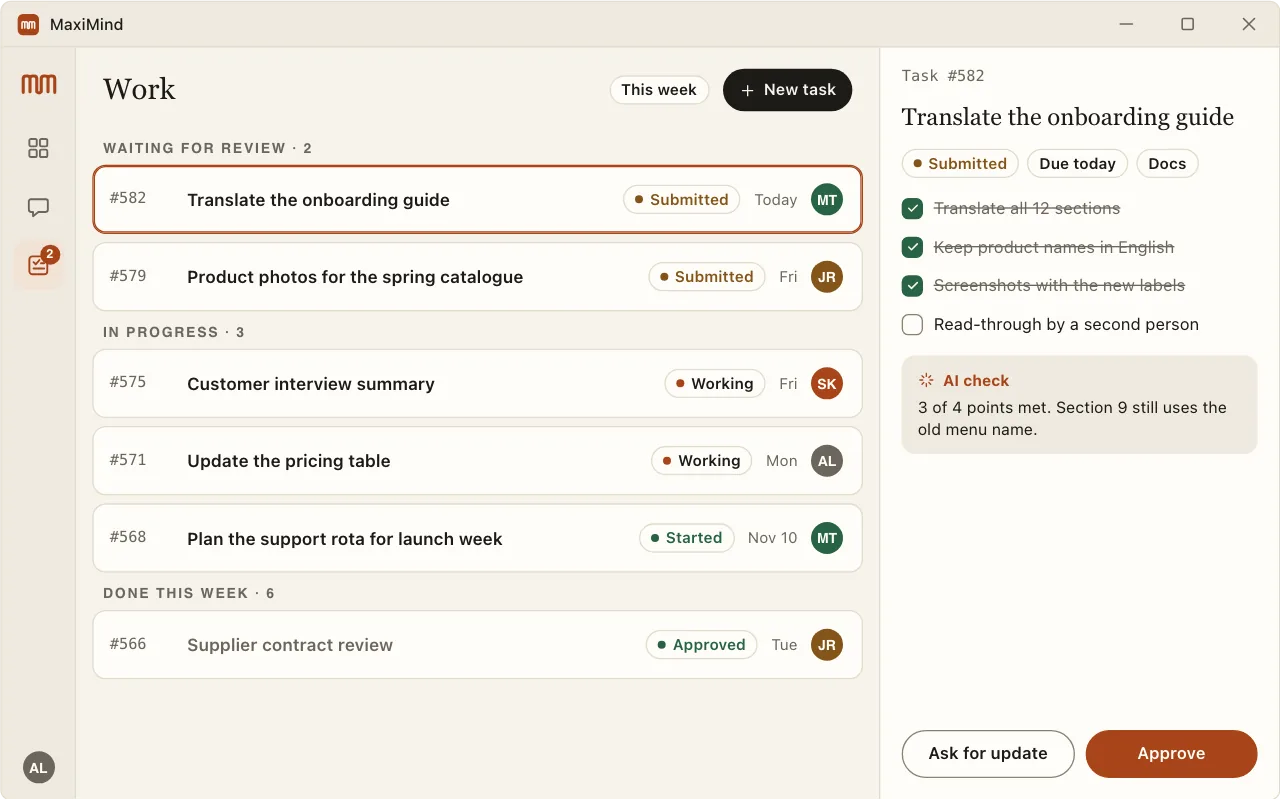Image resolution: width=1280 pixels, height=800 pixels.
Task: Click the Work page heading
Action: (139, 89)
